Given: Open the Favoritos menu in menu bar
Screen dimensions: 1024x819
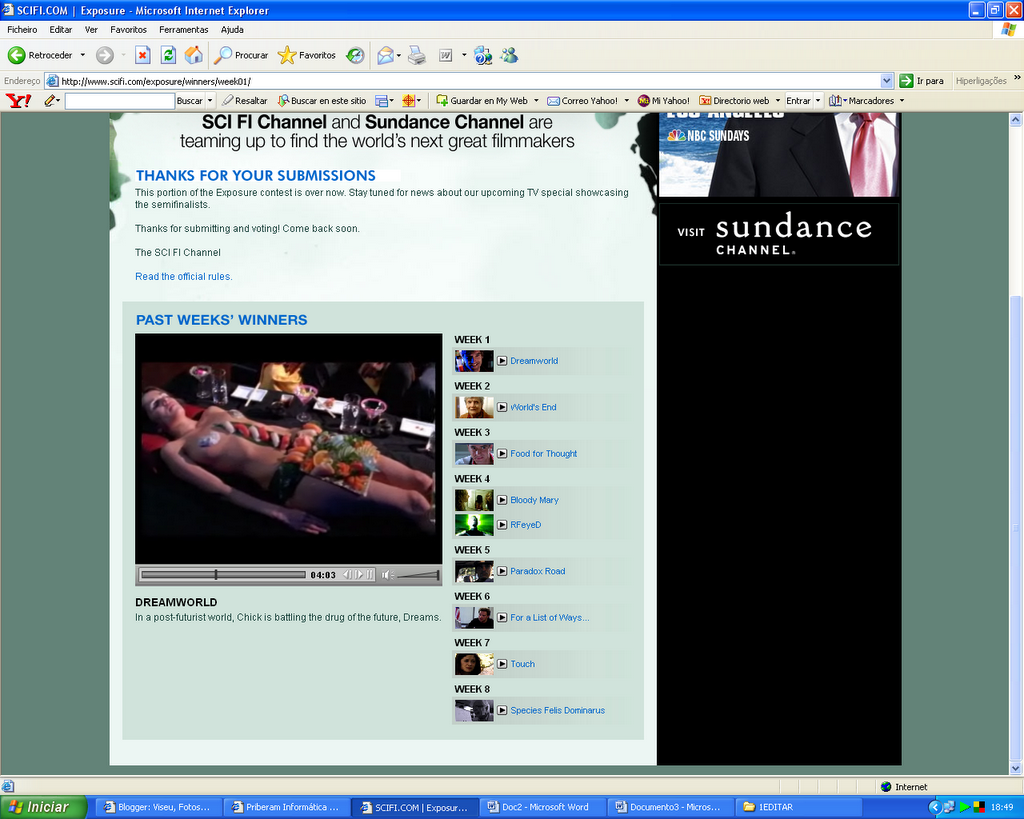Looking at the screenshot, I should click(x=128, y=29).
